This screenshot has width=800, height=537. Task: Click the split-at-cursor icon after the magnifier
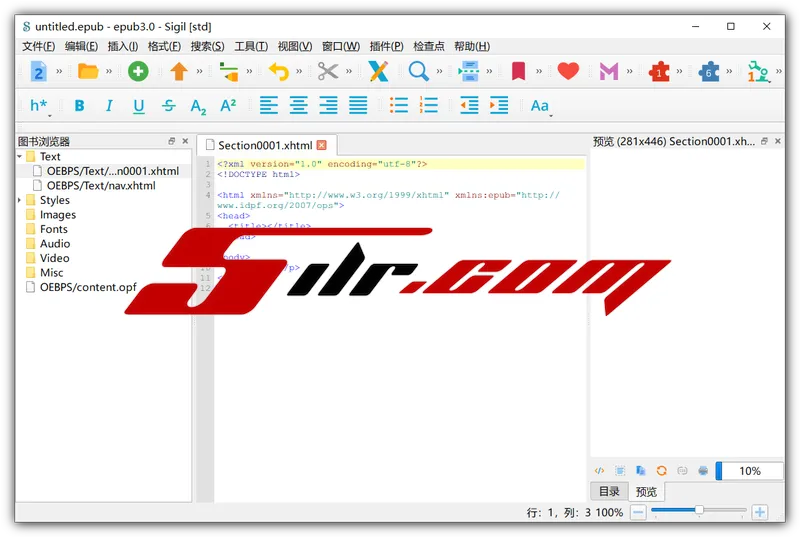(x=468, y=71)
